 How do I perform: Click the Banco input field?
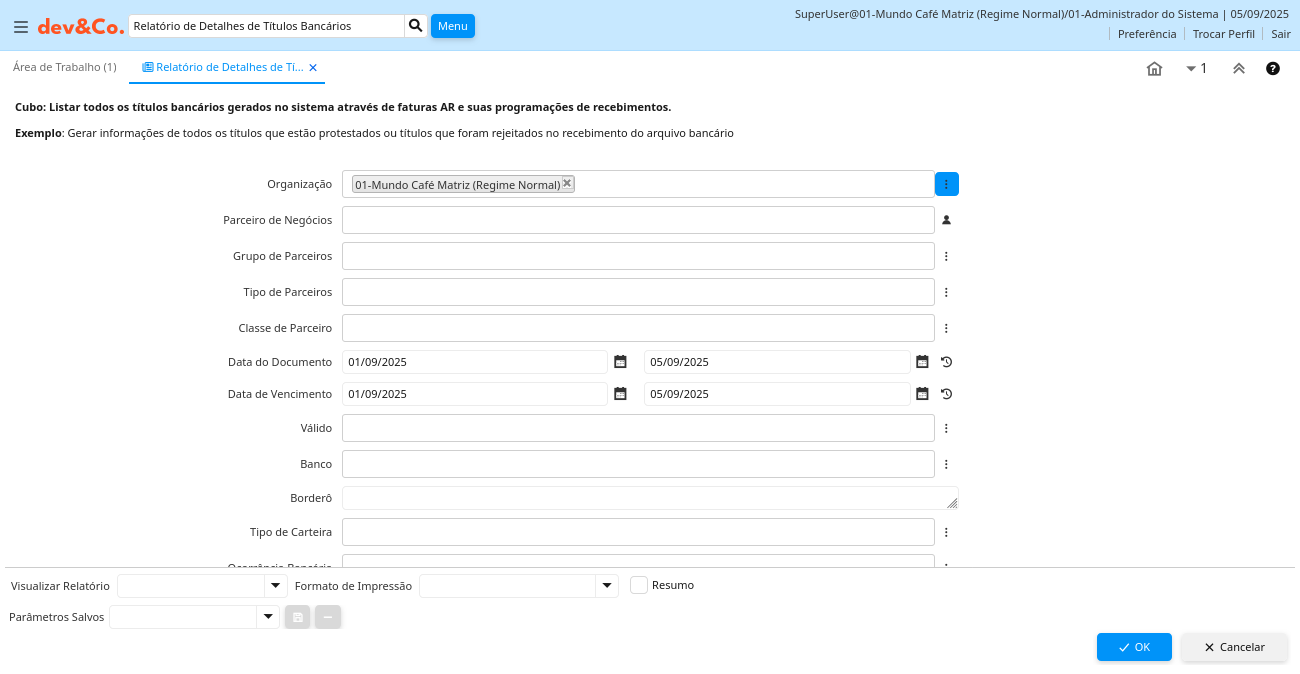(x=638, y=464)
